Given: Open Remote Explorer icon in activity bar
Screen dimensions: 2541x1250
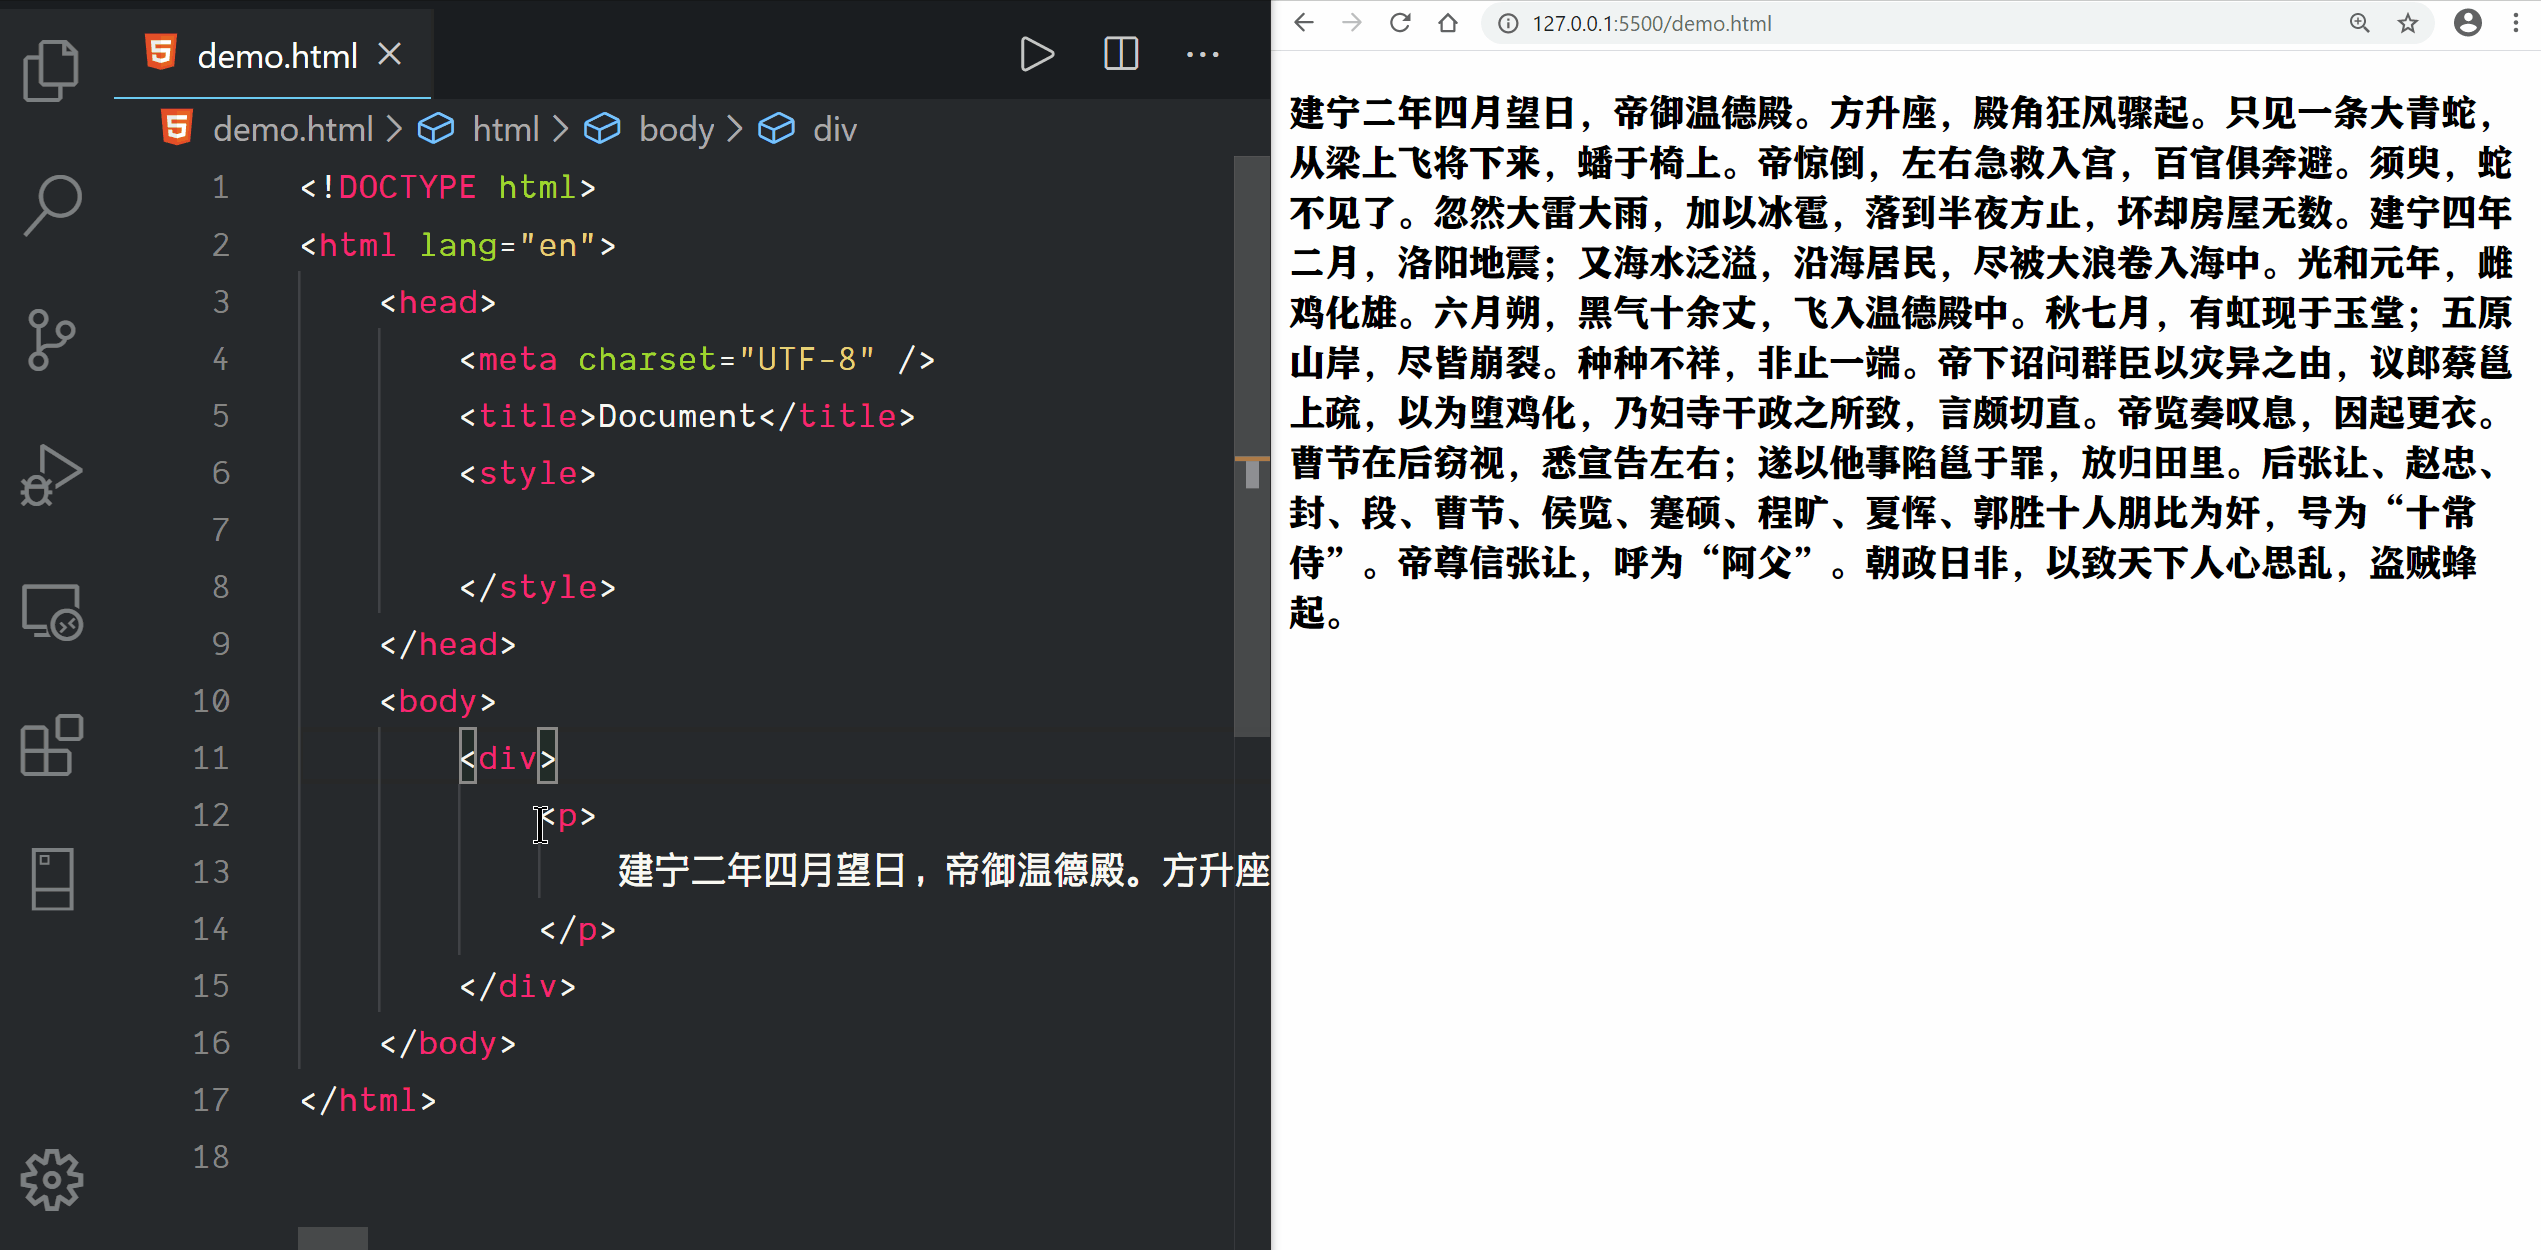Looking at the screenshot, I should point(51,612).
